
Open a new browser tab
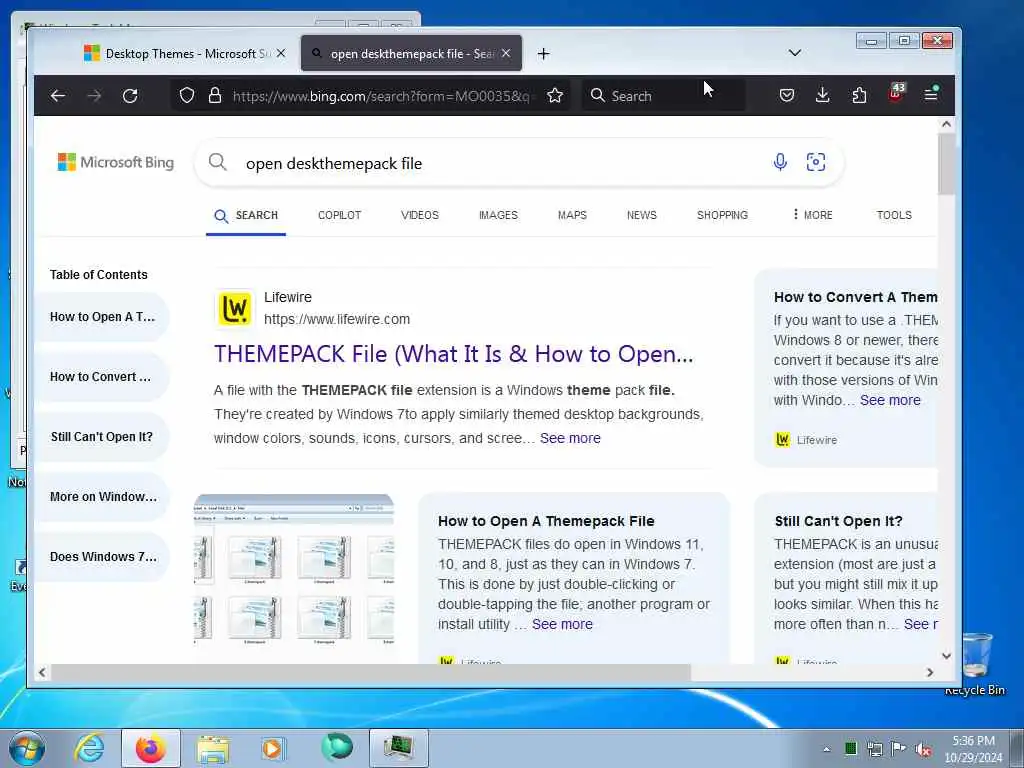543,54
